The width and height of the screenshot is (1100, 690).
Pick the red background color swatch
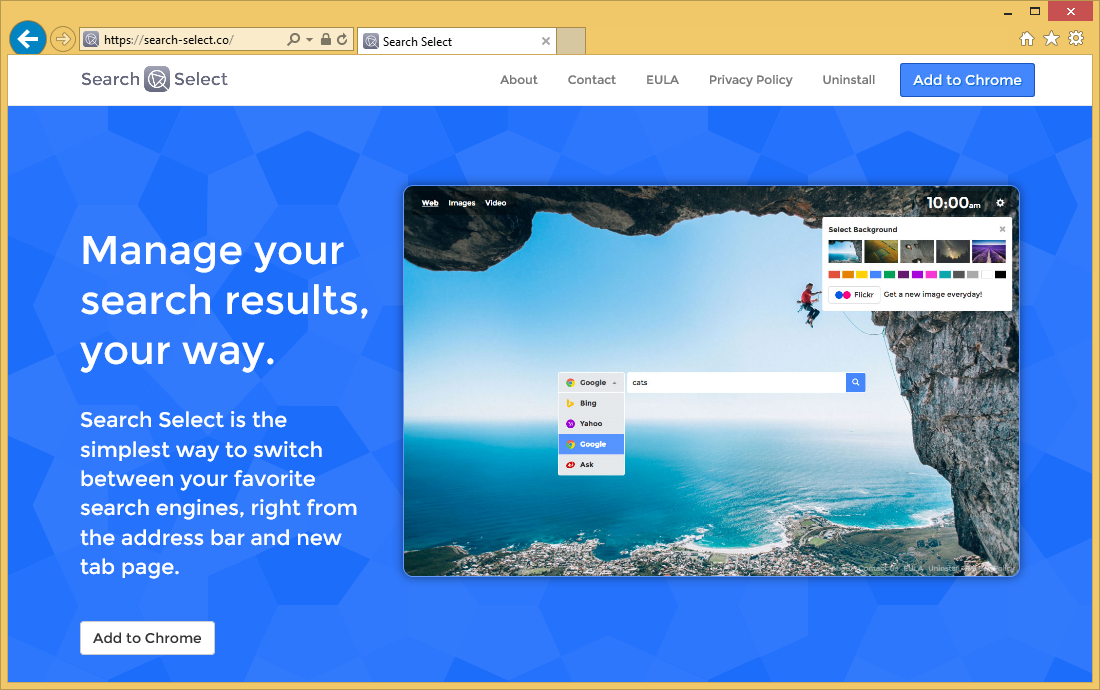(x=834, y=275)
